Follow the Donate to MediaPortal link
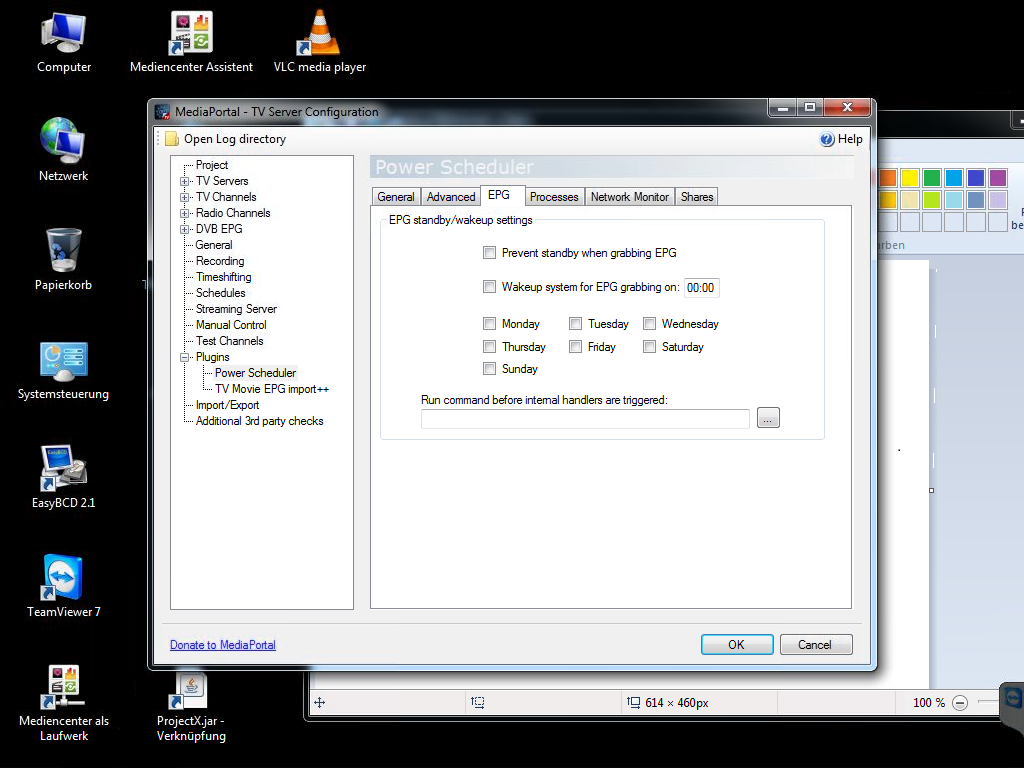This screenshot has width=1024, height=768. pyautogui.click(x=223, y=645)
